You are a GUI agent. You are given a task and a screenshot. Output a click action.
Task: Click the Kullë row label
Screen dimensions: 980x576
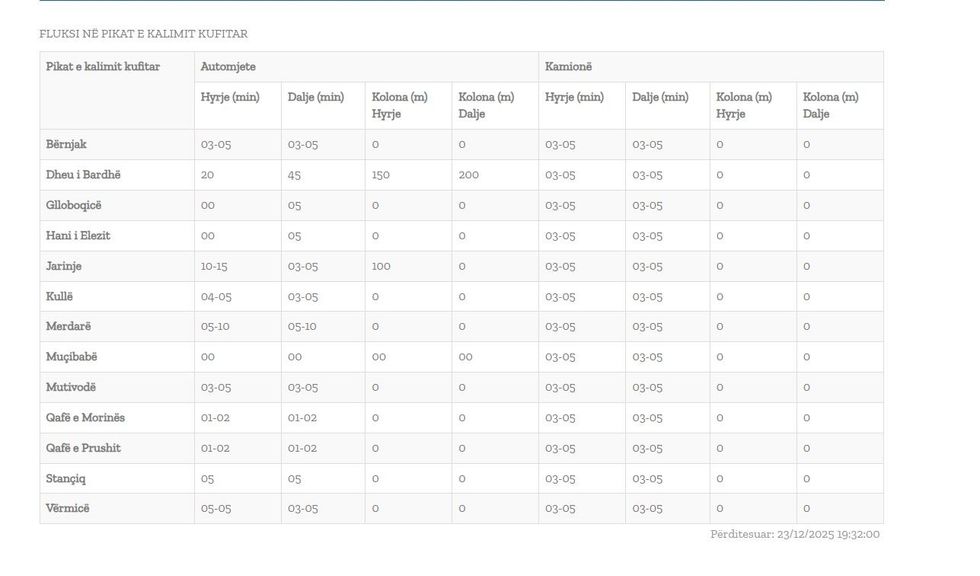tap(60, 297)
